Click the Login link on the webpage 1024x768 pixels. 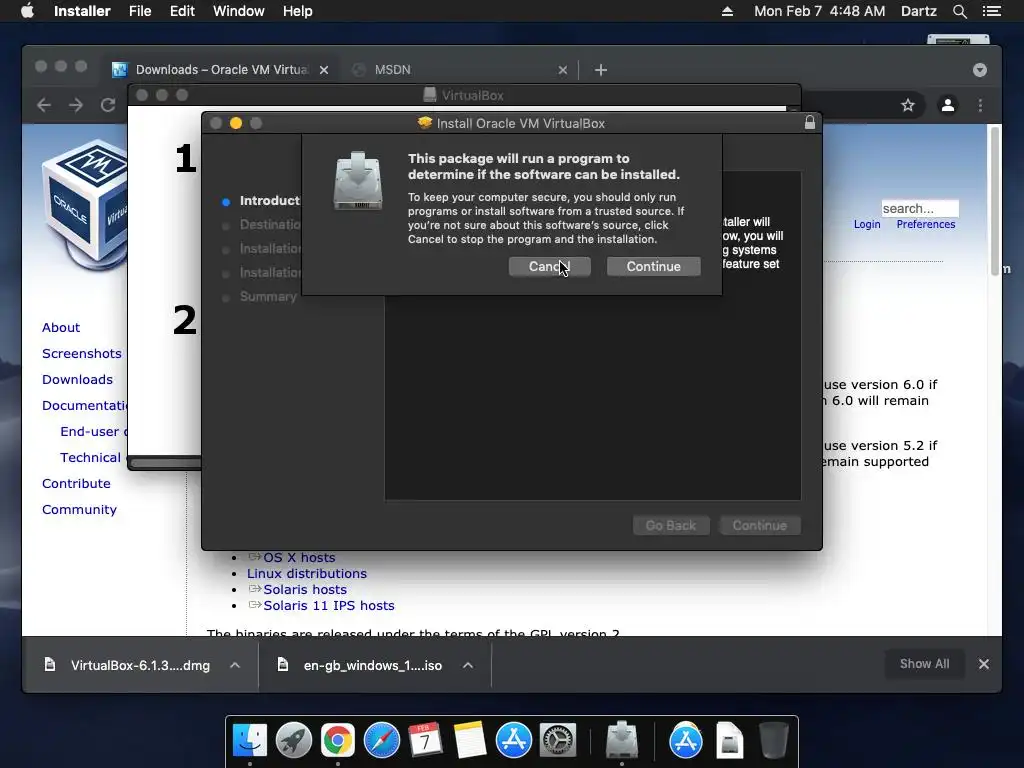(867, 224)
